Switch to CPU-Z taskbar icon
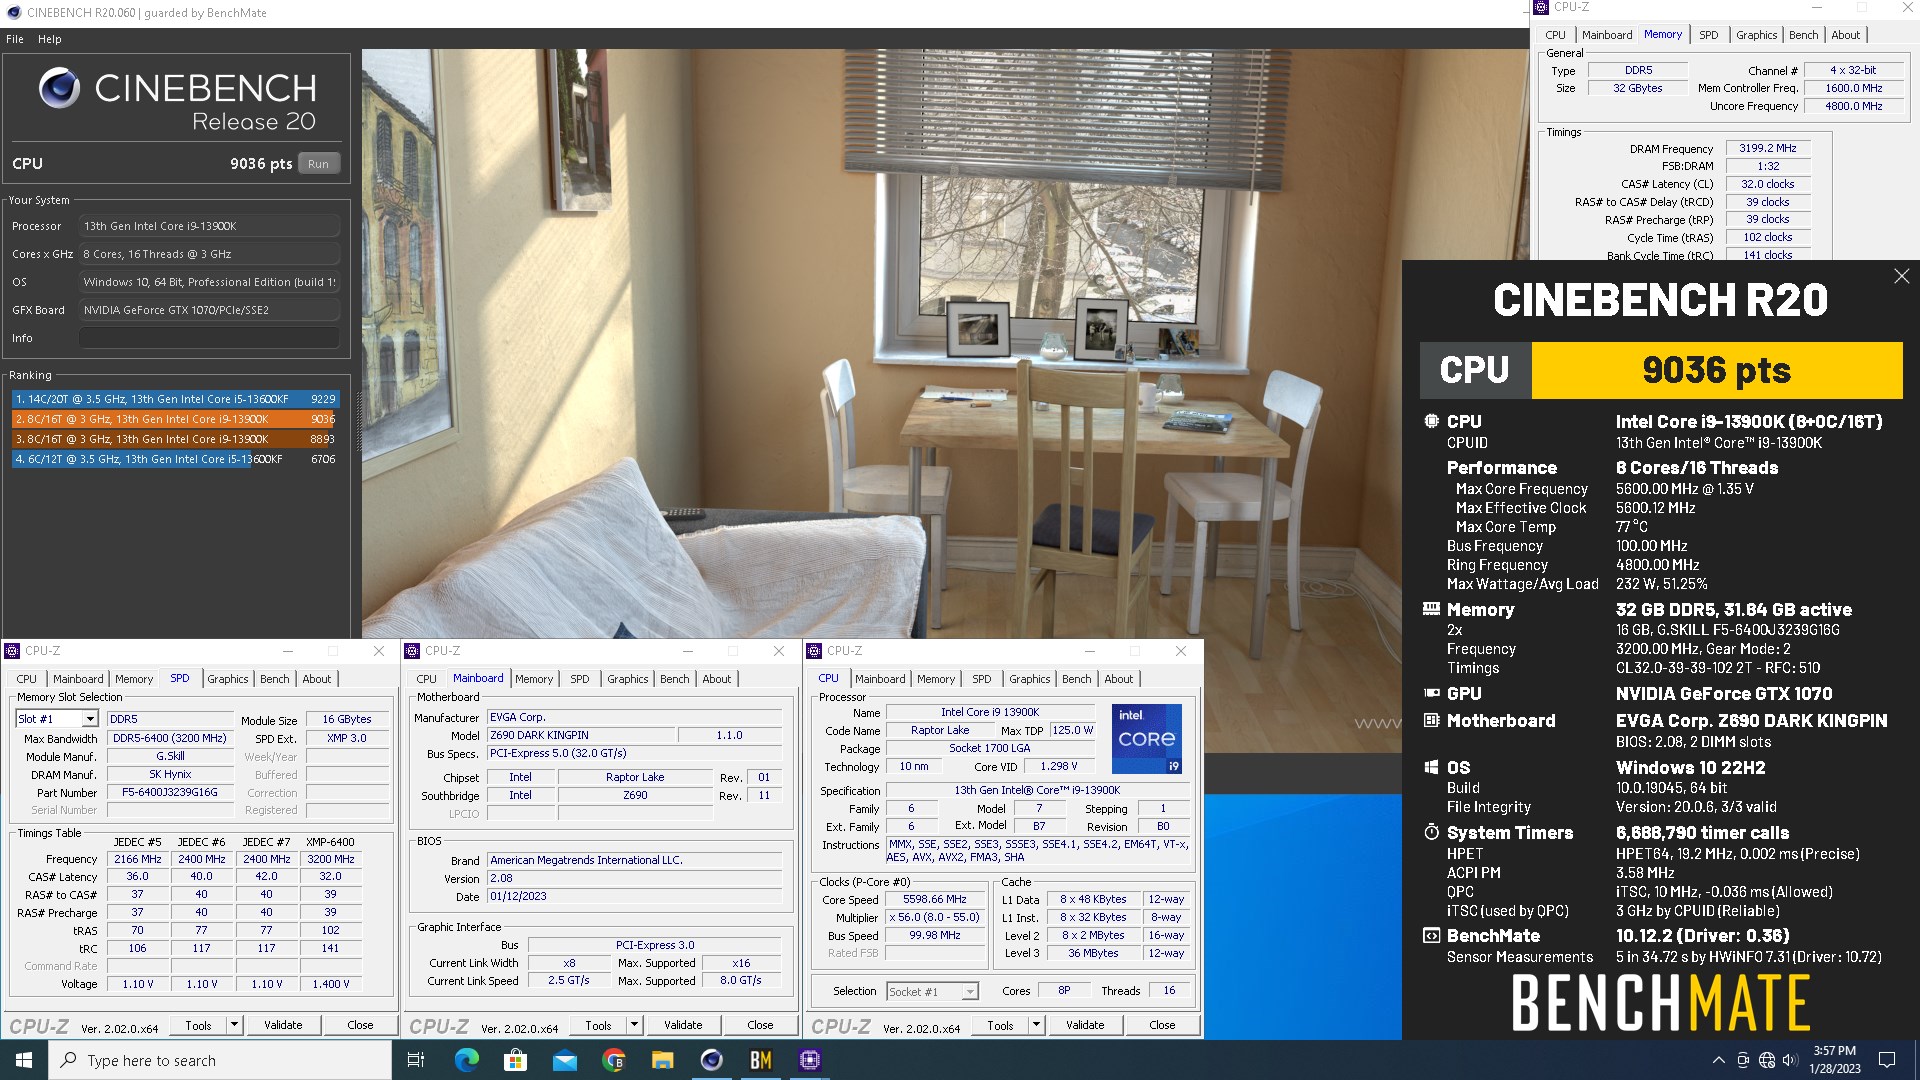 809,1060
